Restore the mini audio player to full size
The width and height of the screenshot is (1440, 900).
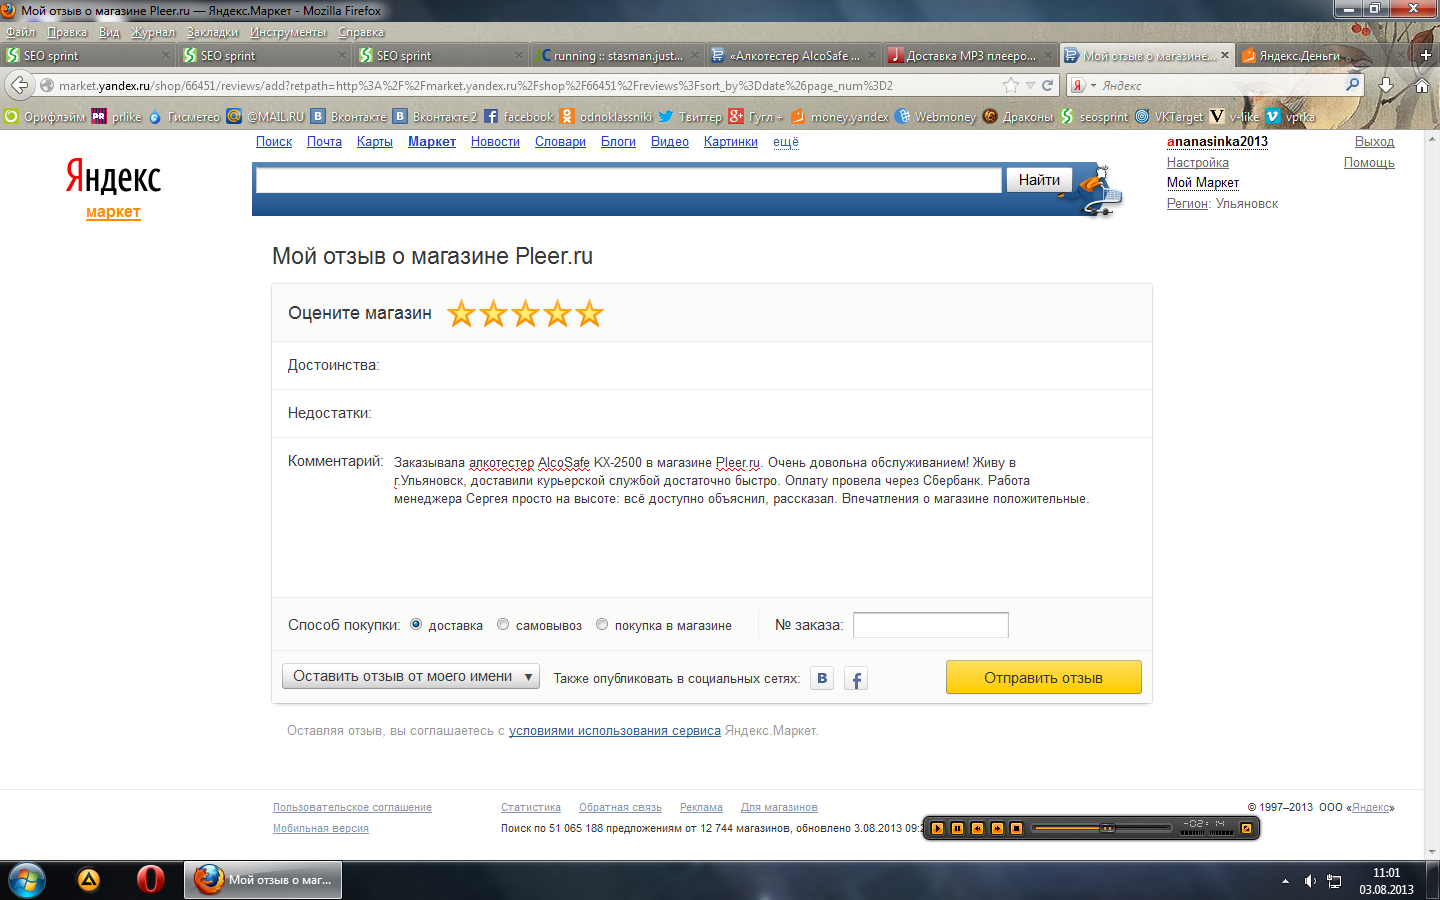click(1246, 828)
